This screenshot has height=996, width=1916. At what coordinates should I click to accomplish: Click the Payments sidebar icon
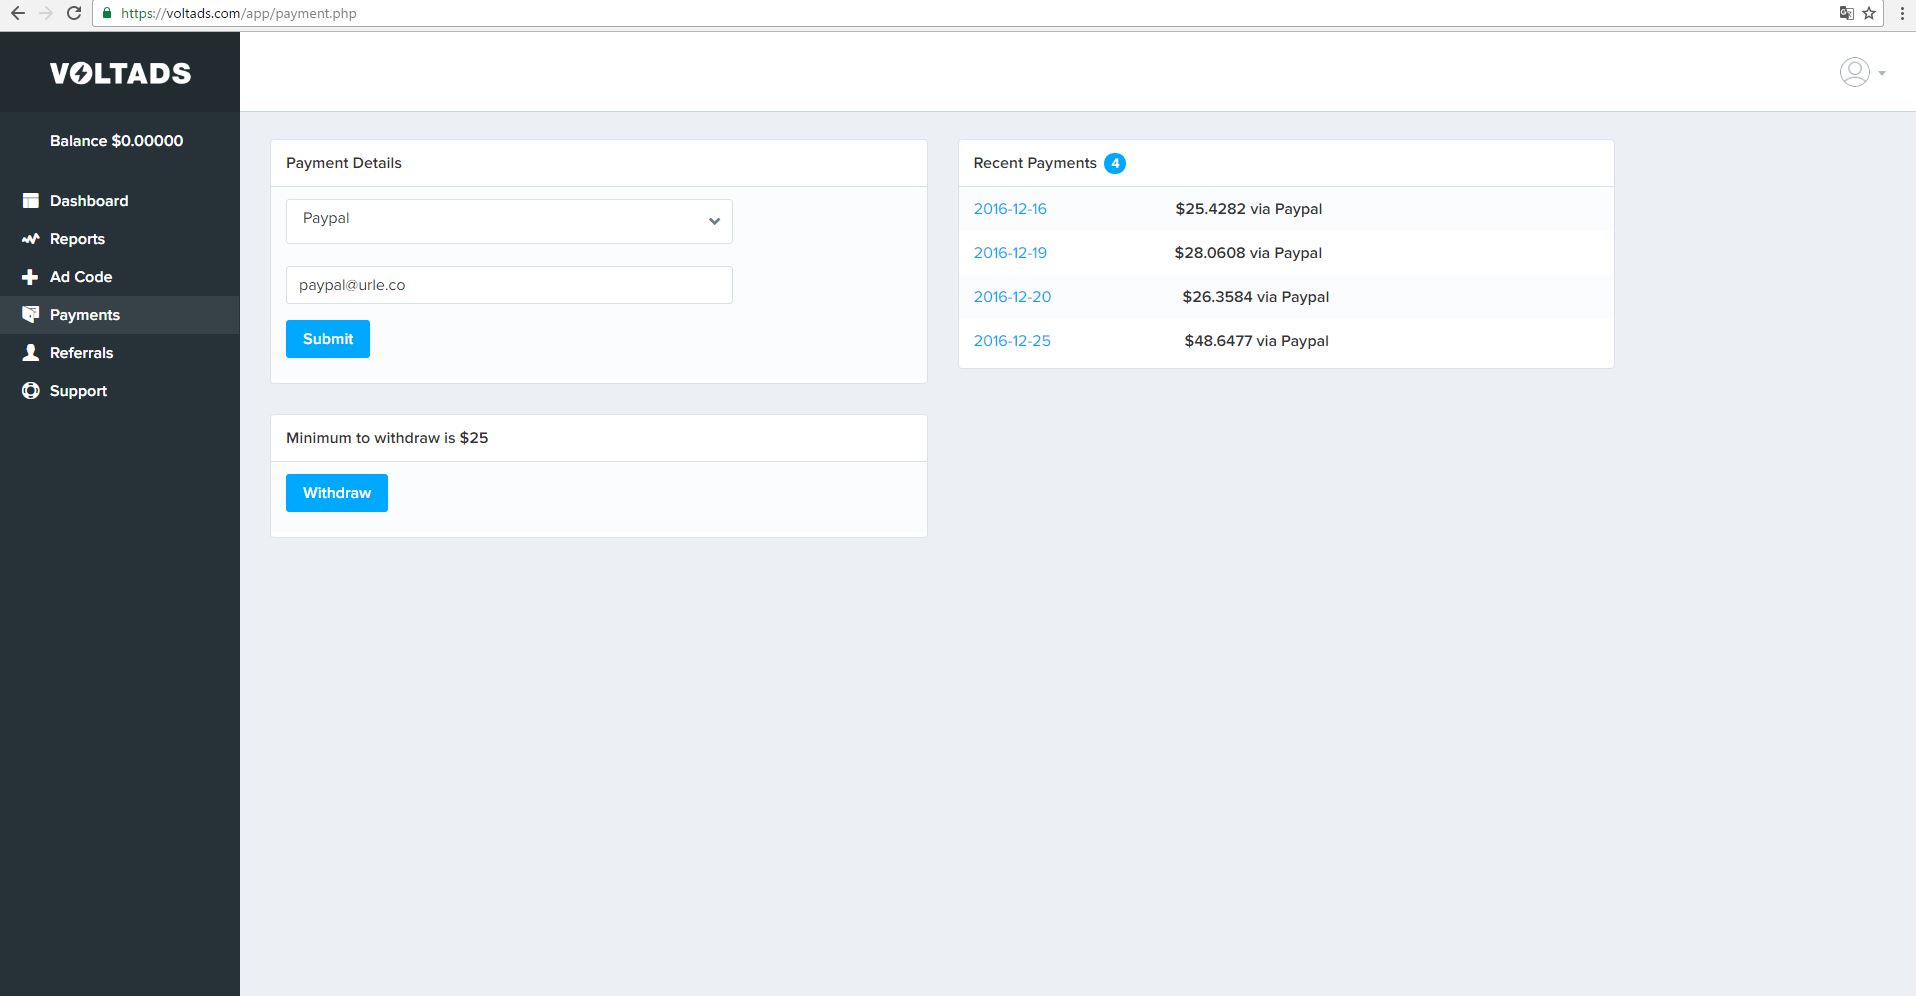coord(30,315)
